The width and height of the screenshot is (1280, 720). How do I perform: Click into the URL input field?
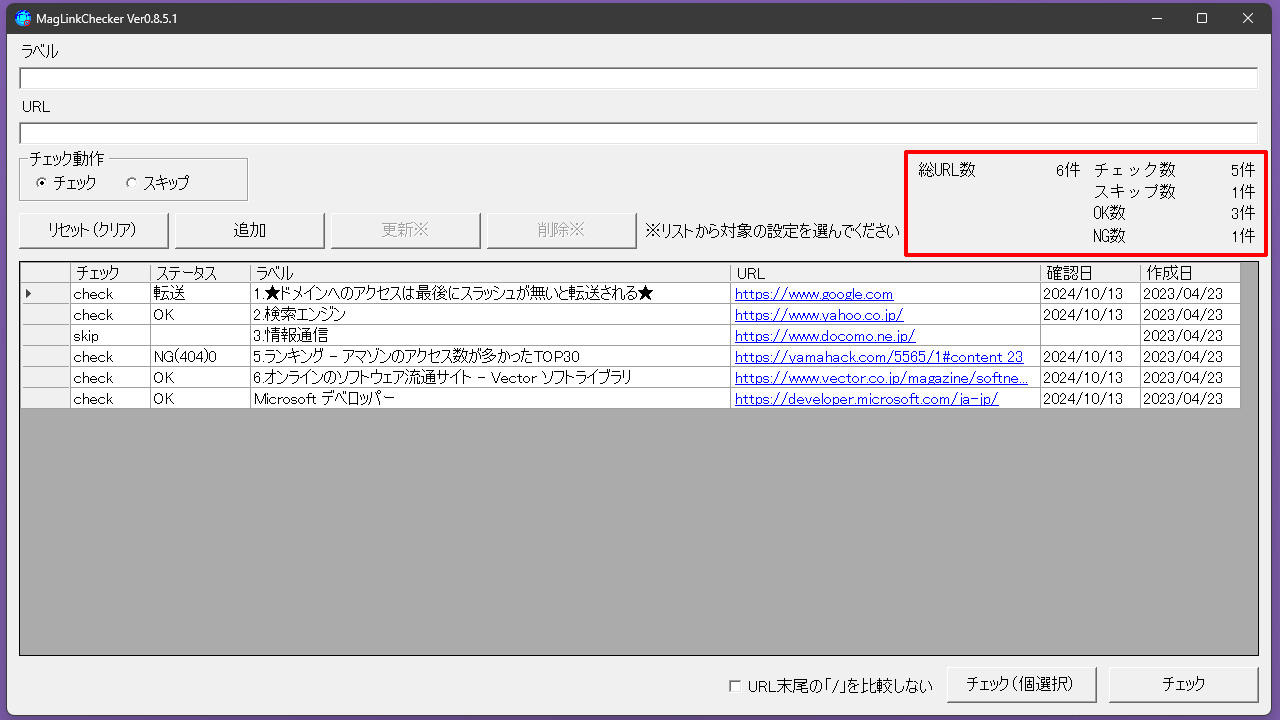point(638,133)
